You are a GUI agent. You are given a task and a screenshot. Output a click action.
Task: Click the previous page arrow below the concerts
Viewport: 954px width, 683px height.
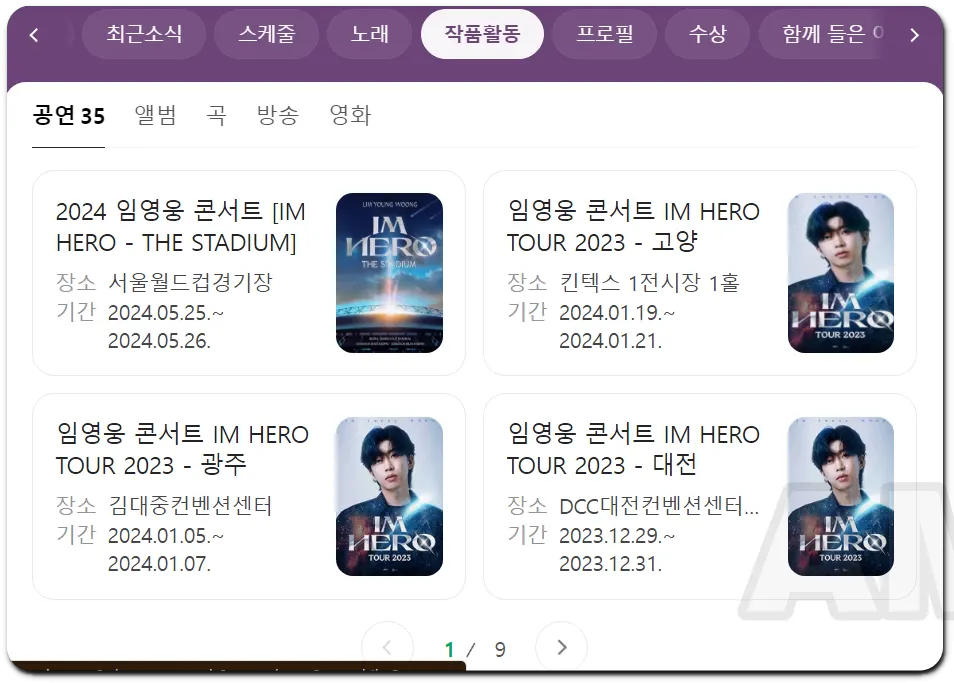(387, 648)
